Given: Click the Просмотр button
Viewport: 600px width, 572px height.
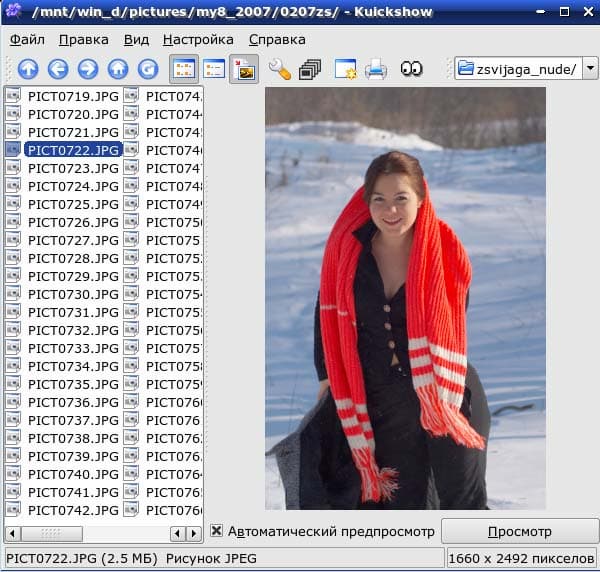Looking at the screenshot, I should 520,531.
